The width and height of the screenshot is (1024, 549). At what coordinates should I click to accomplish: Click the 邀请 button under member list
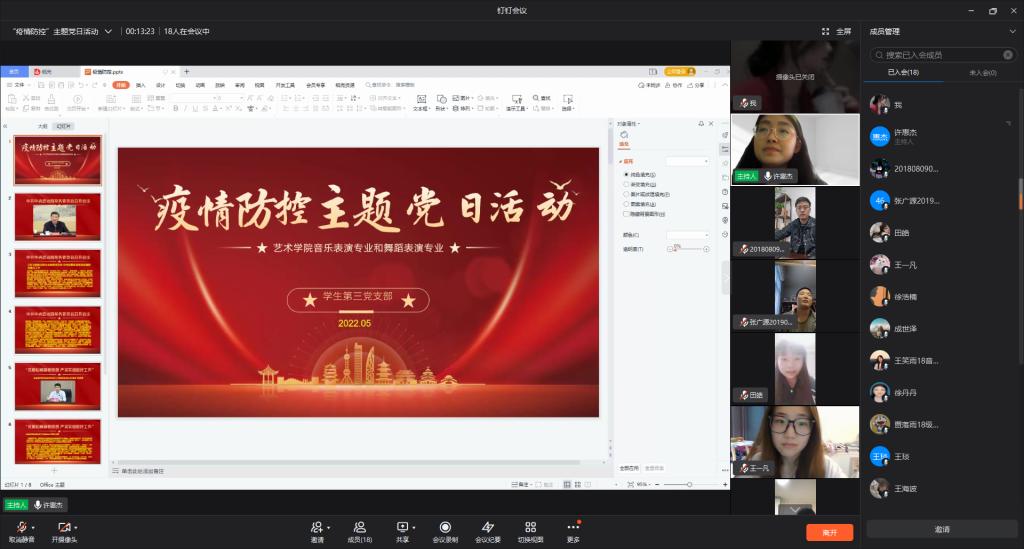tap(942, 529)
